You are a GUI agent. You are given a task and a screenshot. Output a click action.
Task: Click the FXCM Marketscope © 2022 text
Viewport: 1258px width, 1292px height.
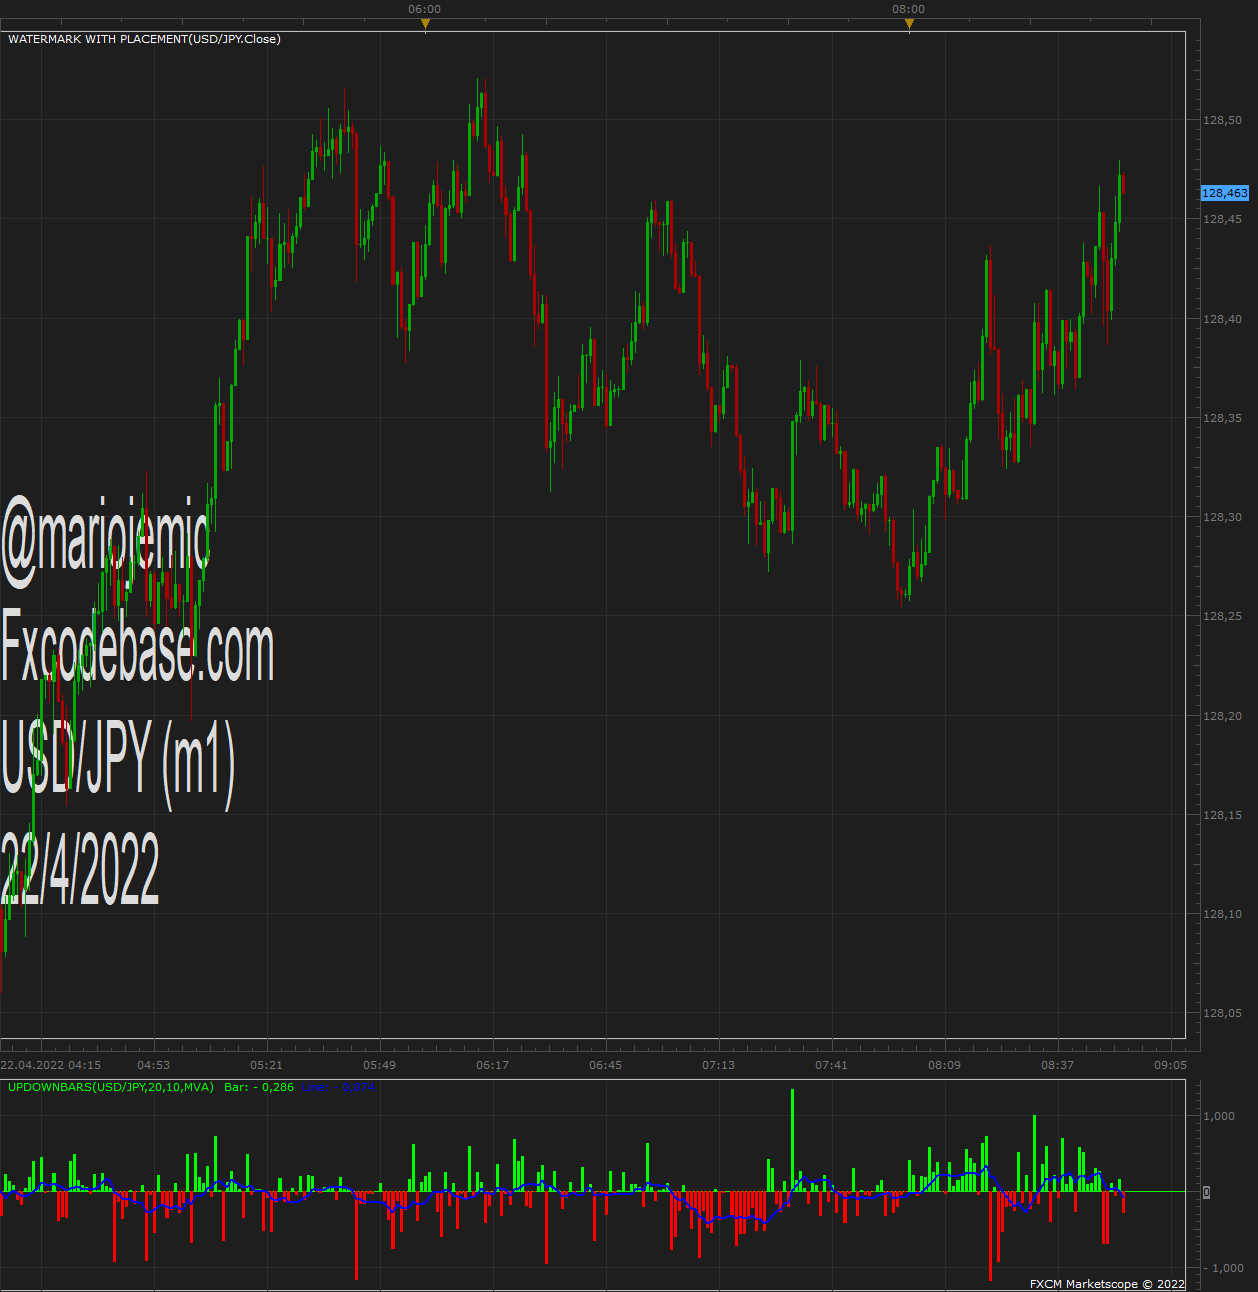(1107, 1284)
